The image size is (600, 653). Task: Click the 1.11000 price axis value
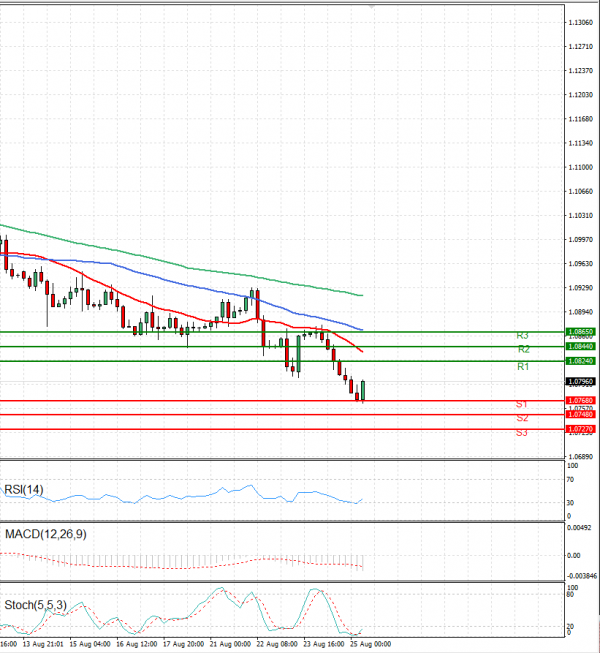coord(580,167)
